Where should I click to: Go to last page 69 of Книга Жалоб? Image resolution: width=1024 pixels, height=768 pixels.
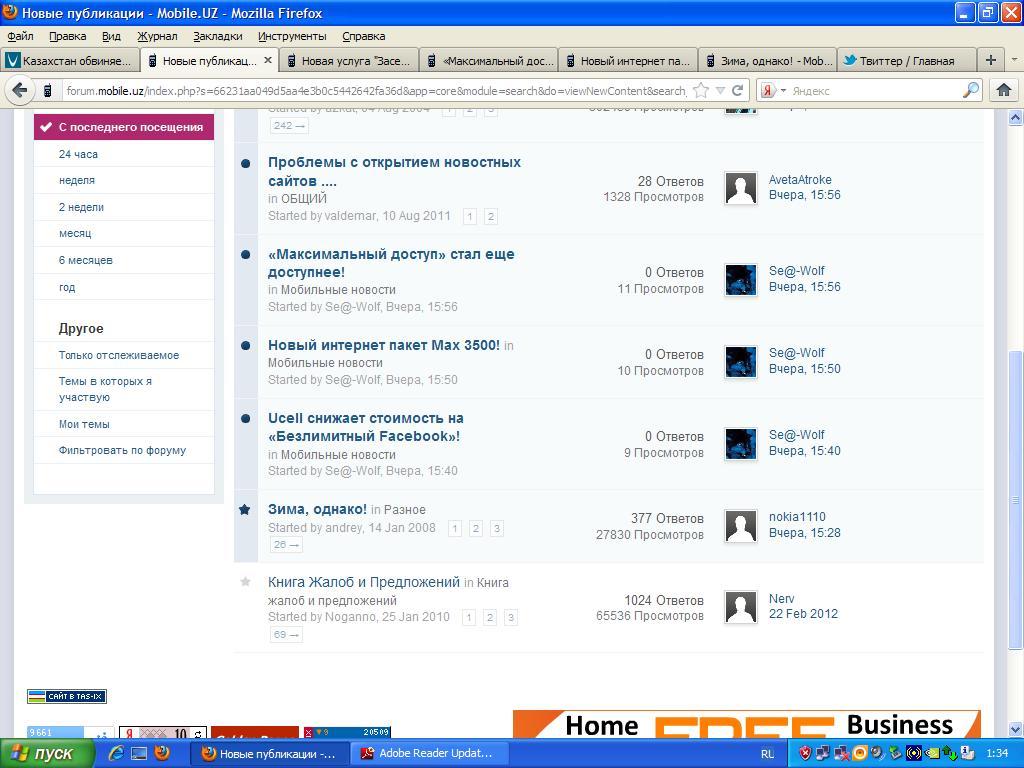pos(286,634)
